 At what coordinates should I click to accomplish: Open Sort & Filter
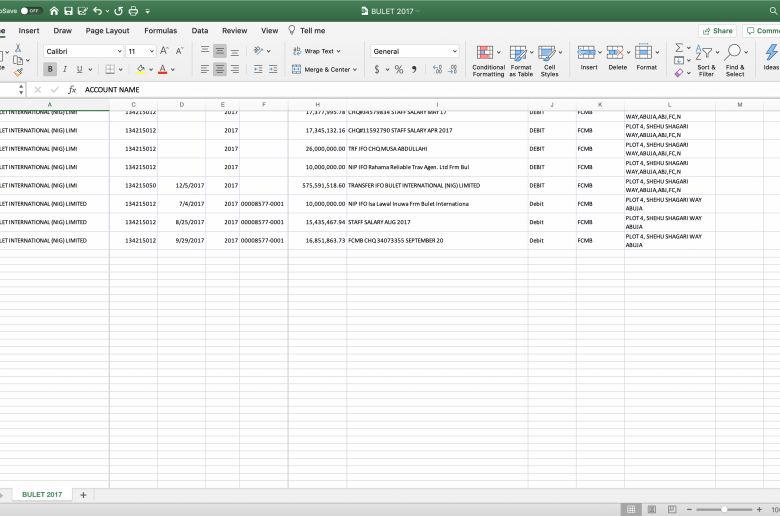pos(706,60)
